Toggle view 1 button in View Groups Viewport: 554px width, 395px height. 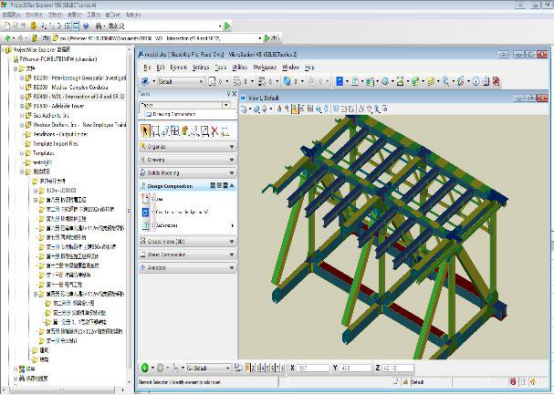point(248,368)
